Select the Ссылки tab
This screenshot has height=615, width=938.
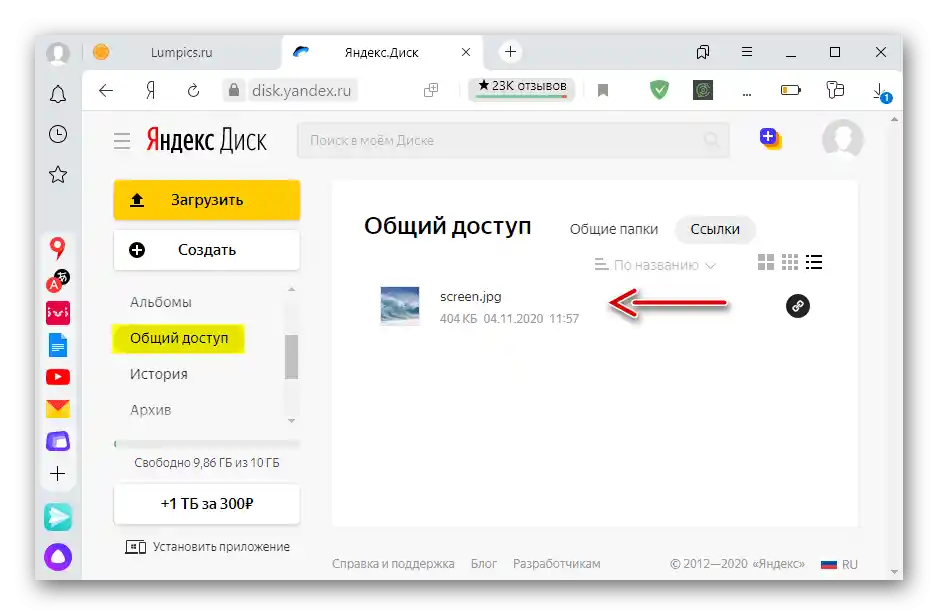pos(715,229)
